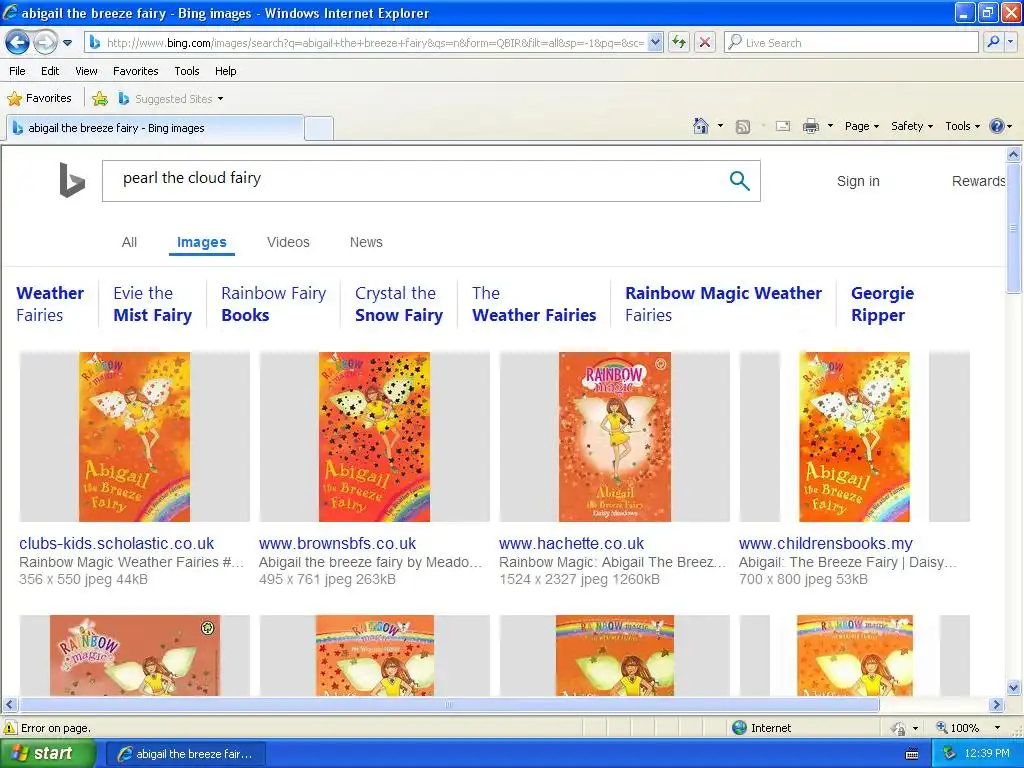Click the address bar URL field
This screenshot has width=1024, height=768.
(366, 43)
